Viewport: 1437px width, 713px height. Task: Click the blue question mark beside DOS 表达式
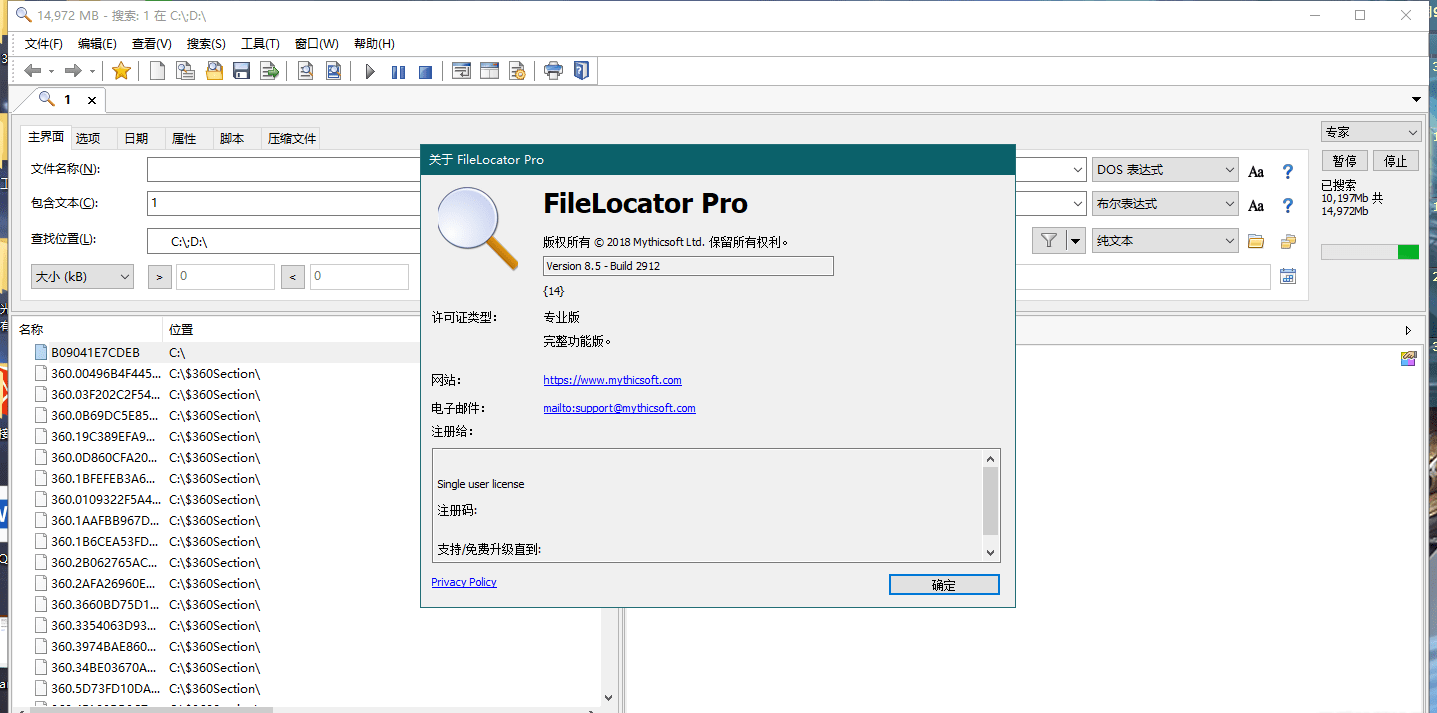pyautogui.click(x=1288, y=171)
